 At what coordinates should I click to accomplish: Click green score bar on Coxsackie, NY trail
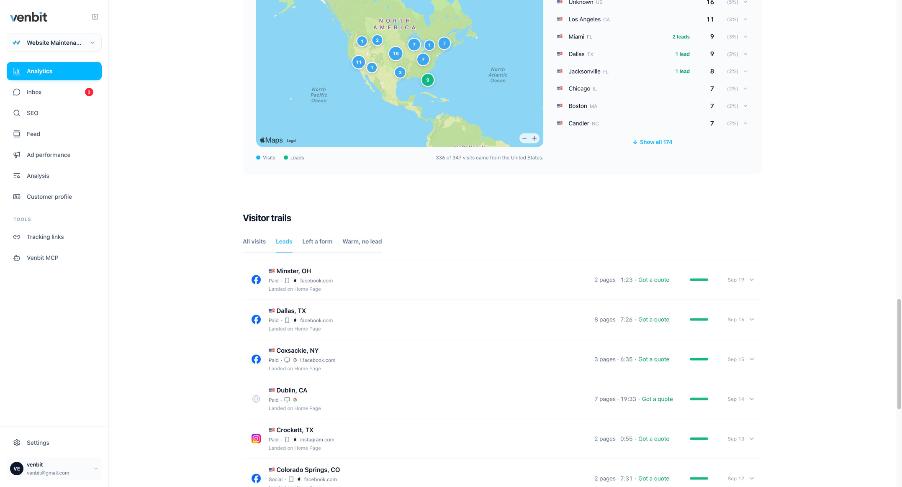pos(699,359)
